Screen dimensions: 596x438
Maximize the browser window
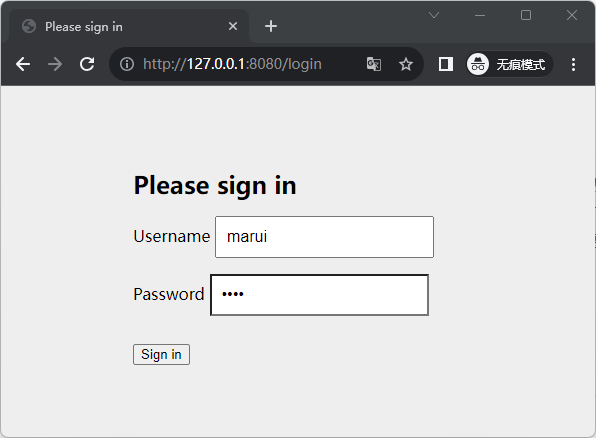[x=526, y=15]
